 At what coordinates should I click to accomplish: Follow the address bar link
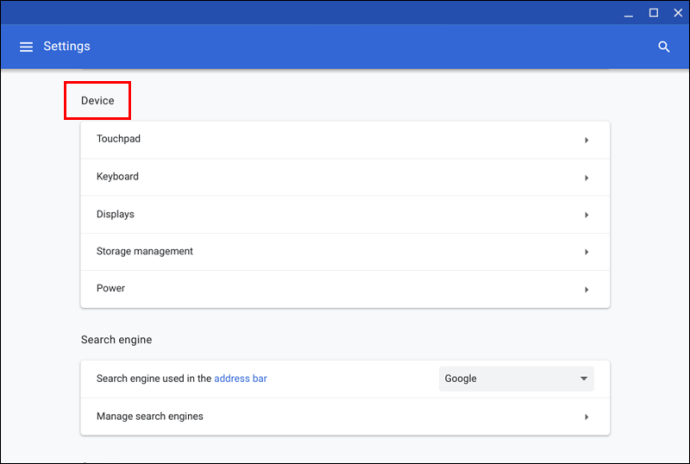coord(240,379)
